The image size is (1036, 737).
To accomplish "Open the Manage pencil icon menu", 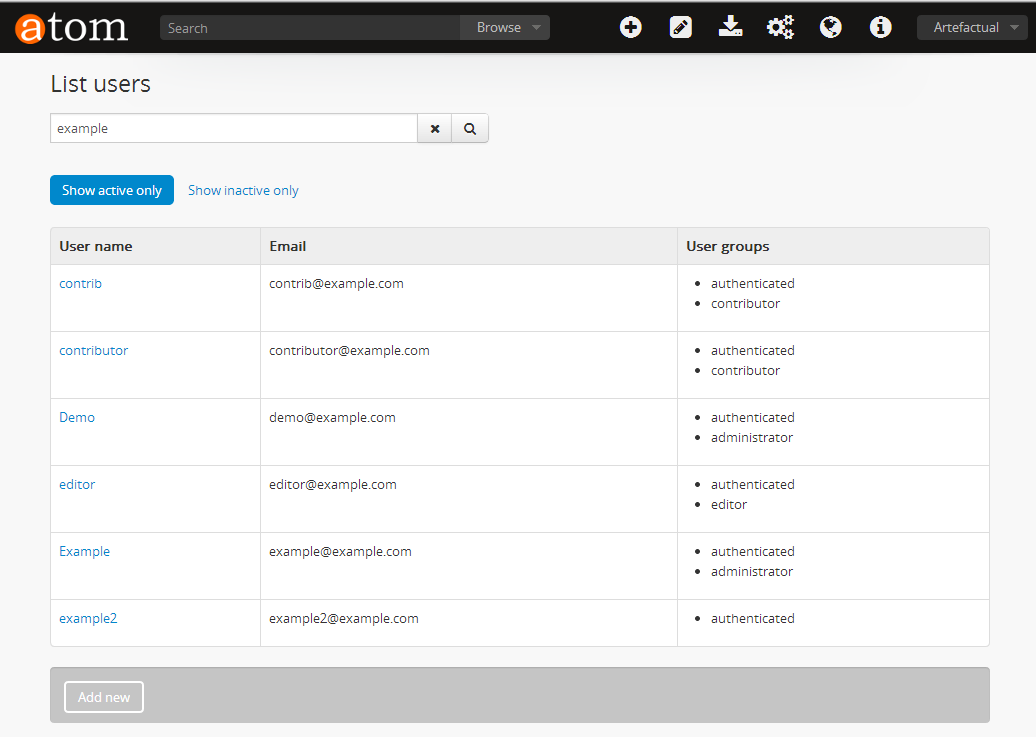I will (x=681, y=28).
